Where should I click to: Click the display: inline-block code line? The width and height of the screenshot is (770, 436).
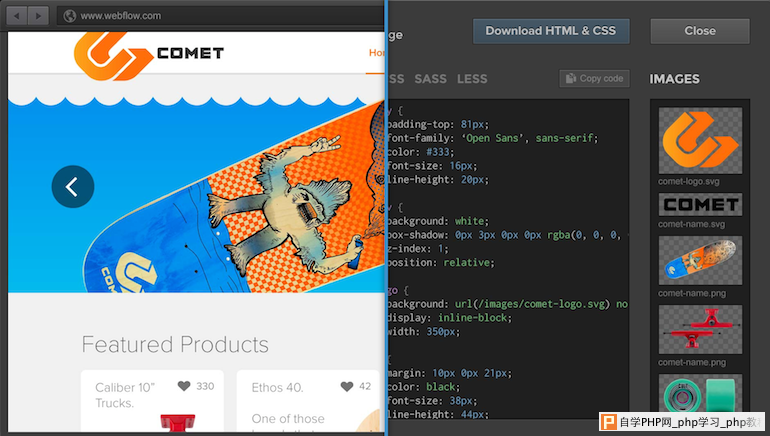tap(450, 318)
